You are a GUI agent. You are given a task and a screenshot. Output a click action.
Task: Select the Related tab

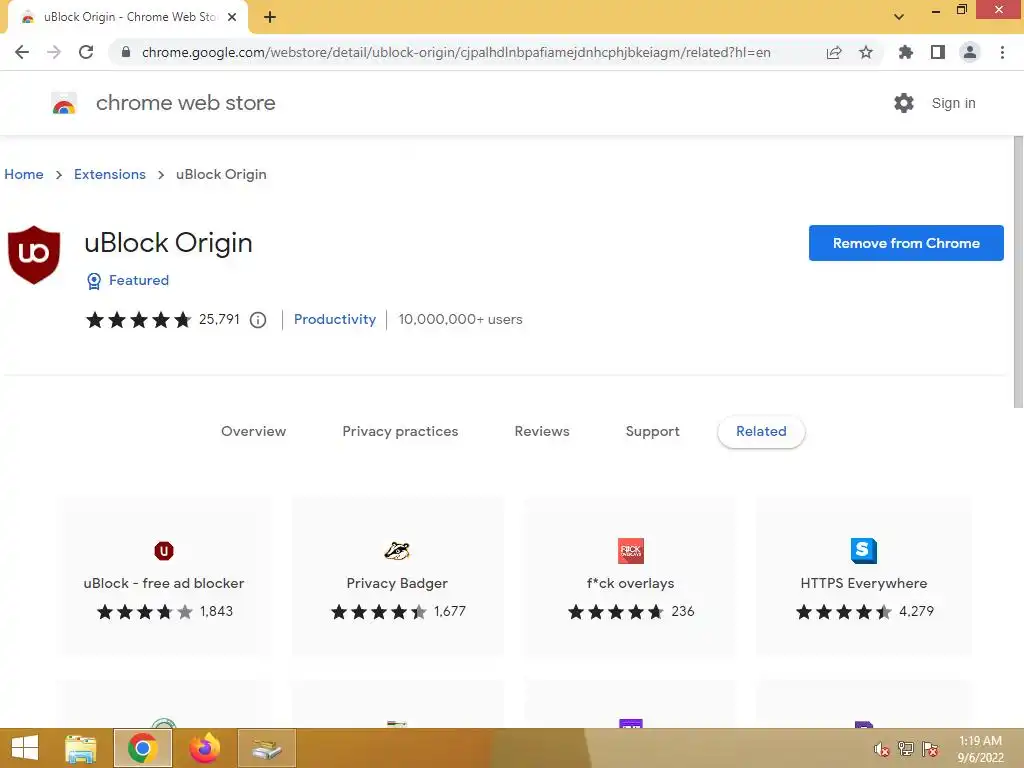pos(761,431)
